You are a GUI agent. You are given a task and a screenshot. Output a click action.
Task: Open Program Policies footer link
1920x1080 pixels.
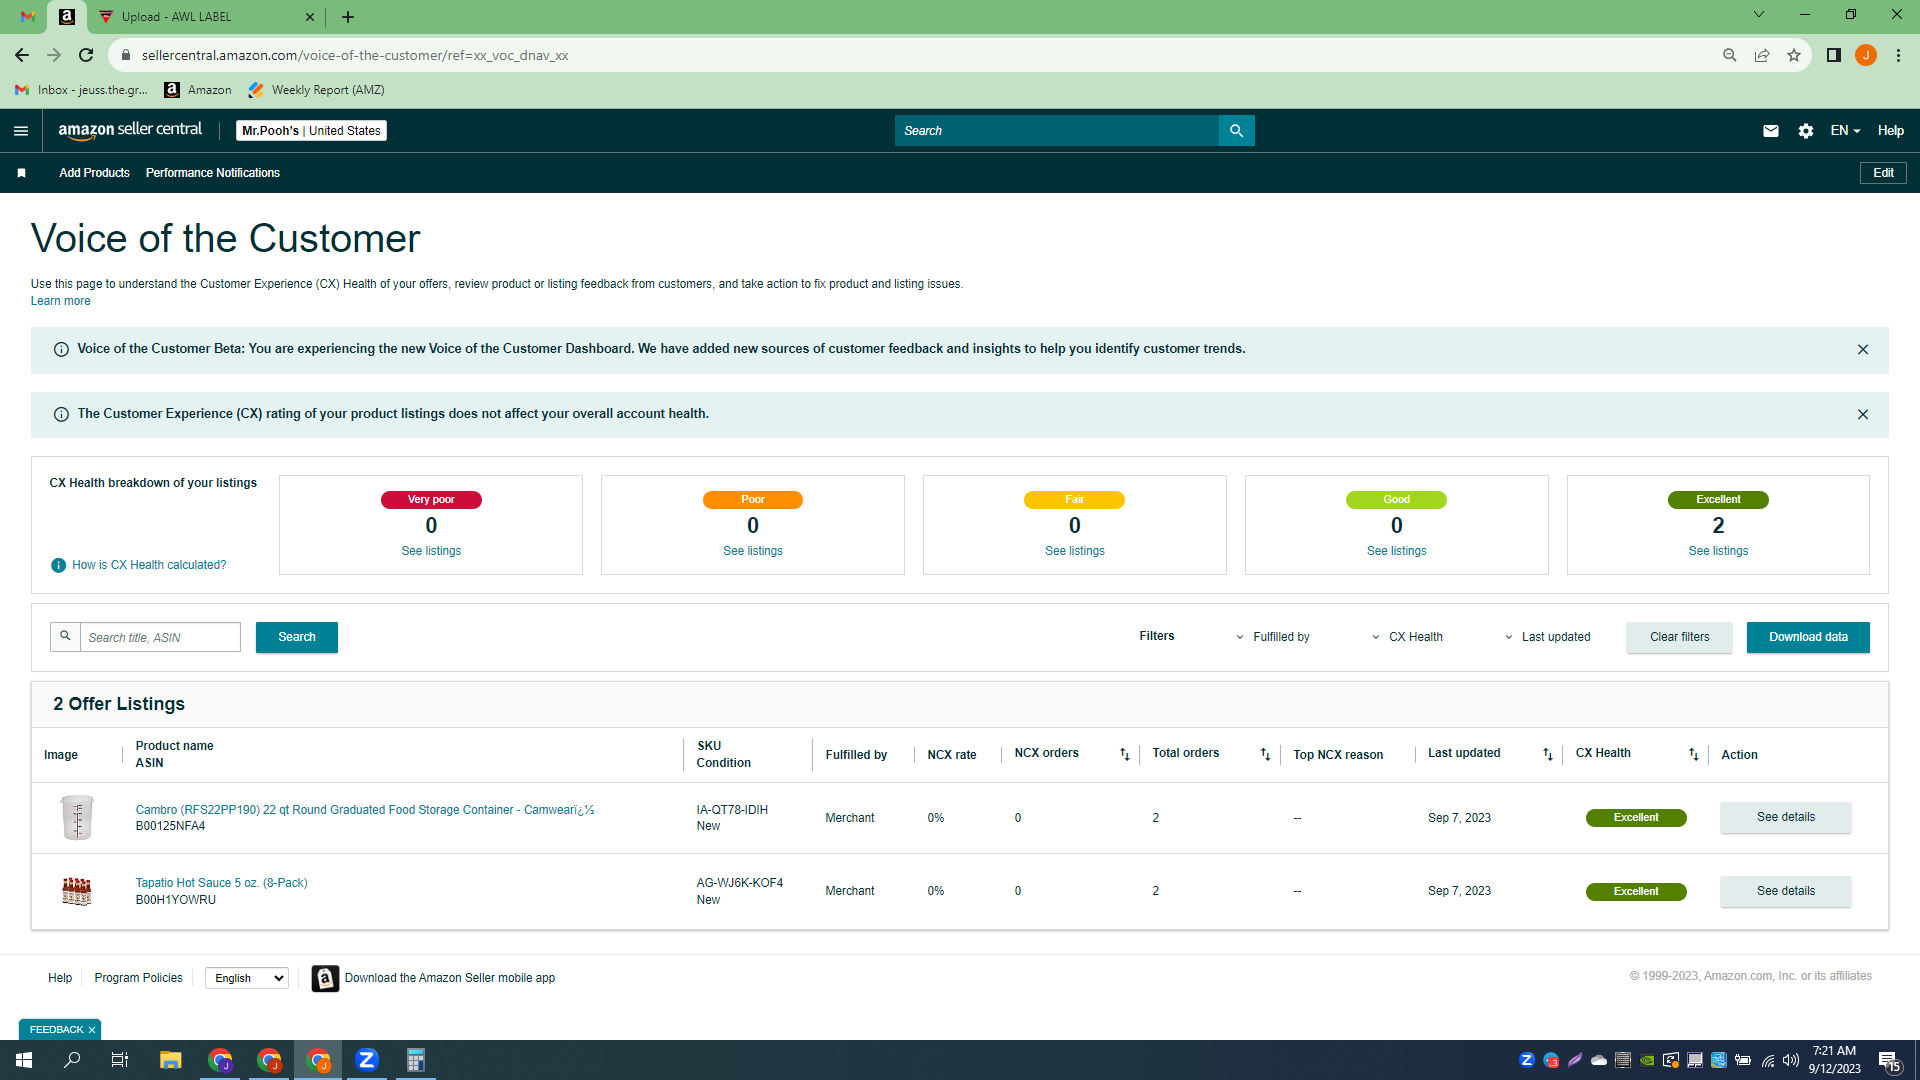tap(138, 979)
